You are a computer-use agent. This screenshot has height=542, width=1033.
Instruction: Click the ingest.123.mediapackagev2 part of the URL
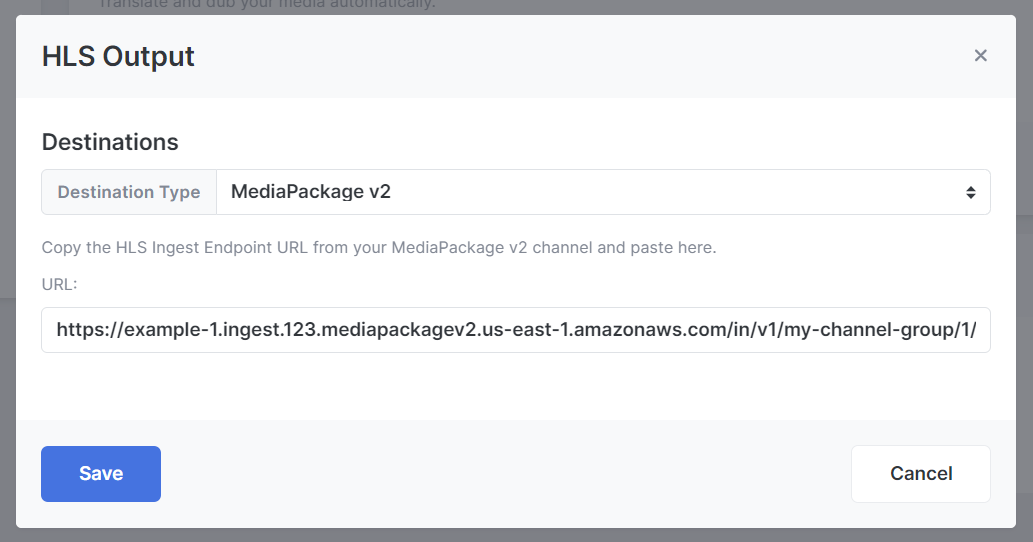(x=350, y=329)
